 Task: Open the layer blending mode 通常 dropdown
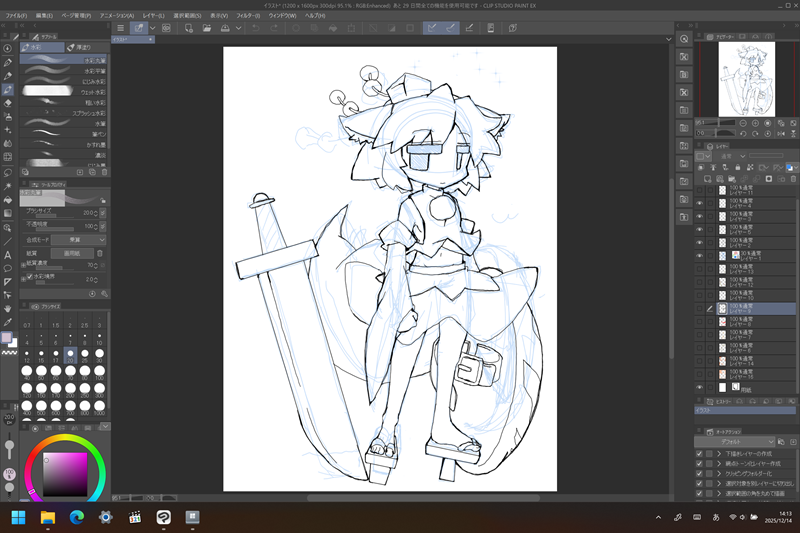point(731,156)
